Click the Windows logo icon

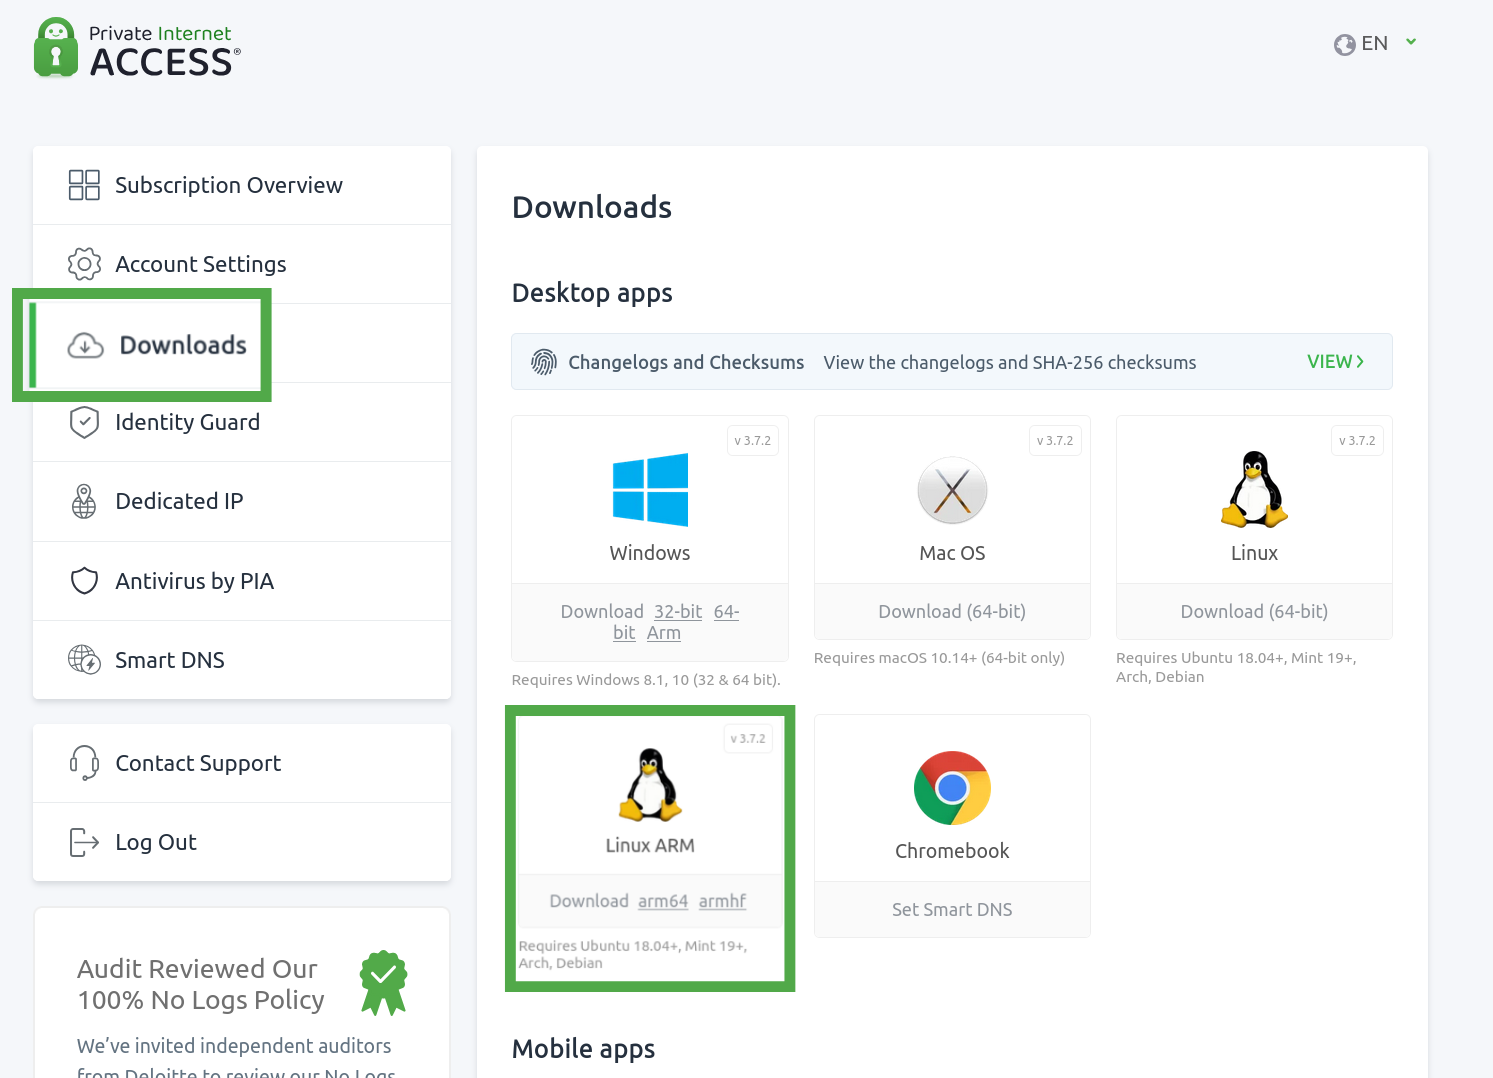(x=650, y=490)
